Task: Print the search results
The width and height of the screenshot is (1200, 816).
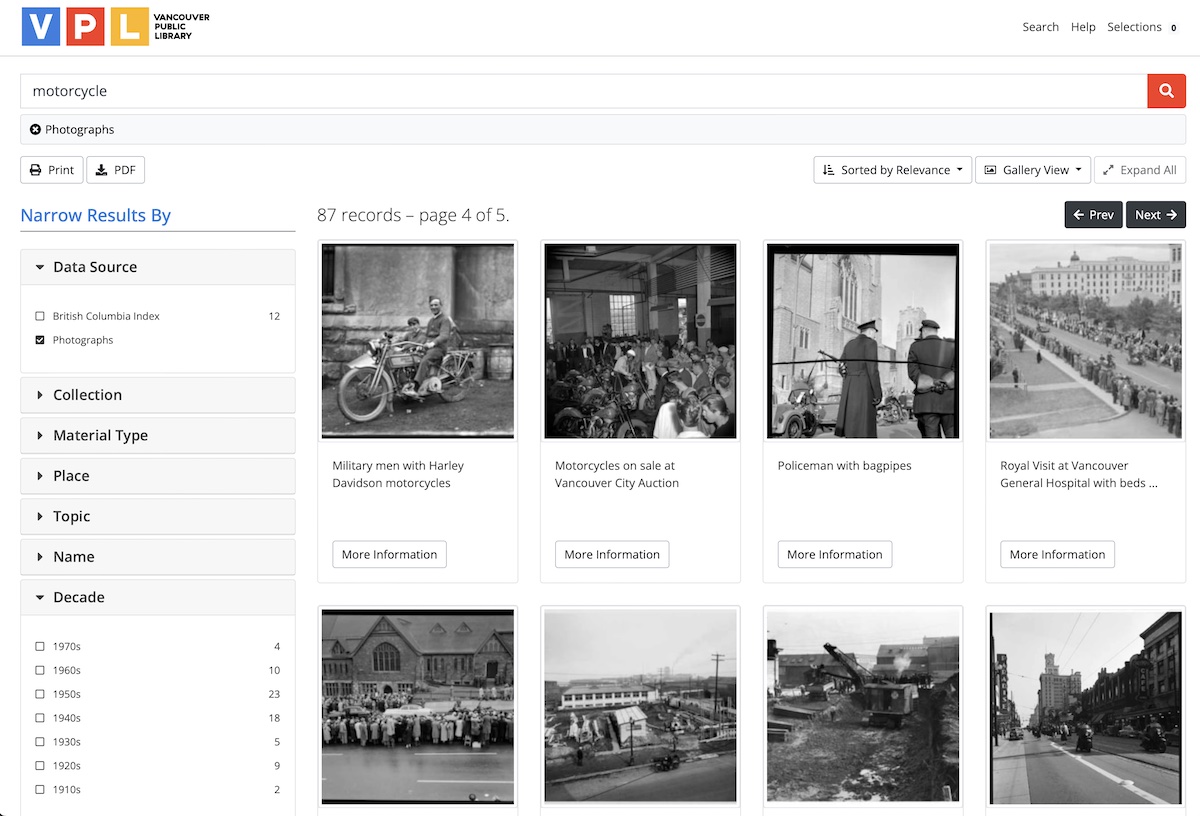Action: tap(52, 170)
